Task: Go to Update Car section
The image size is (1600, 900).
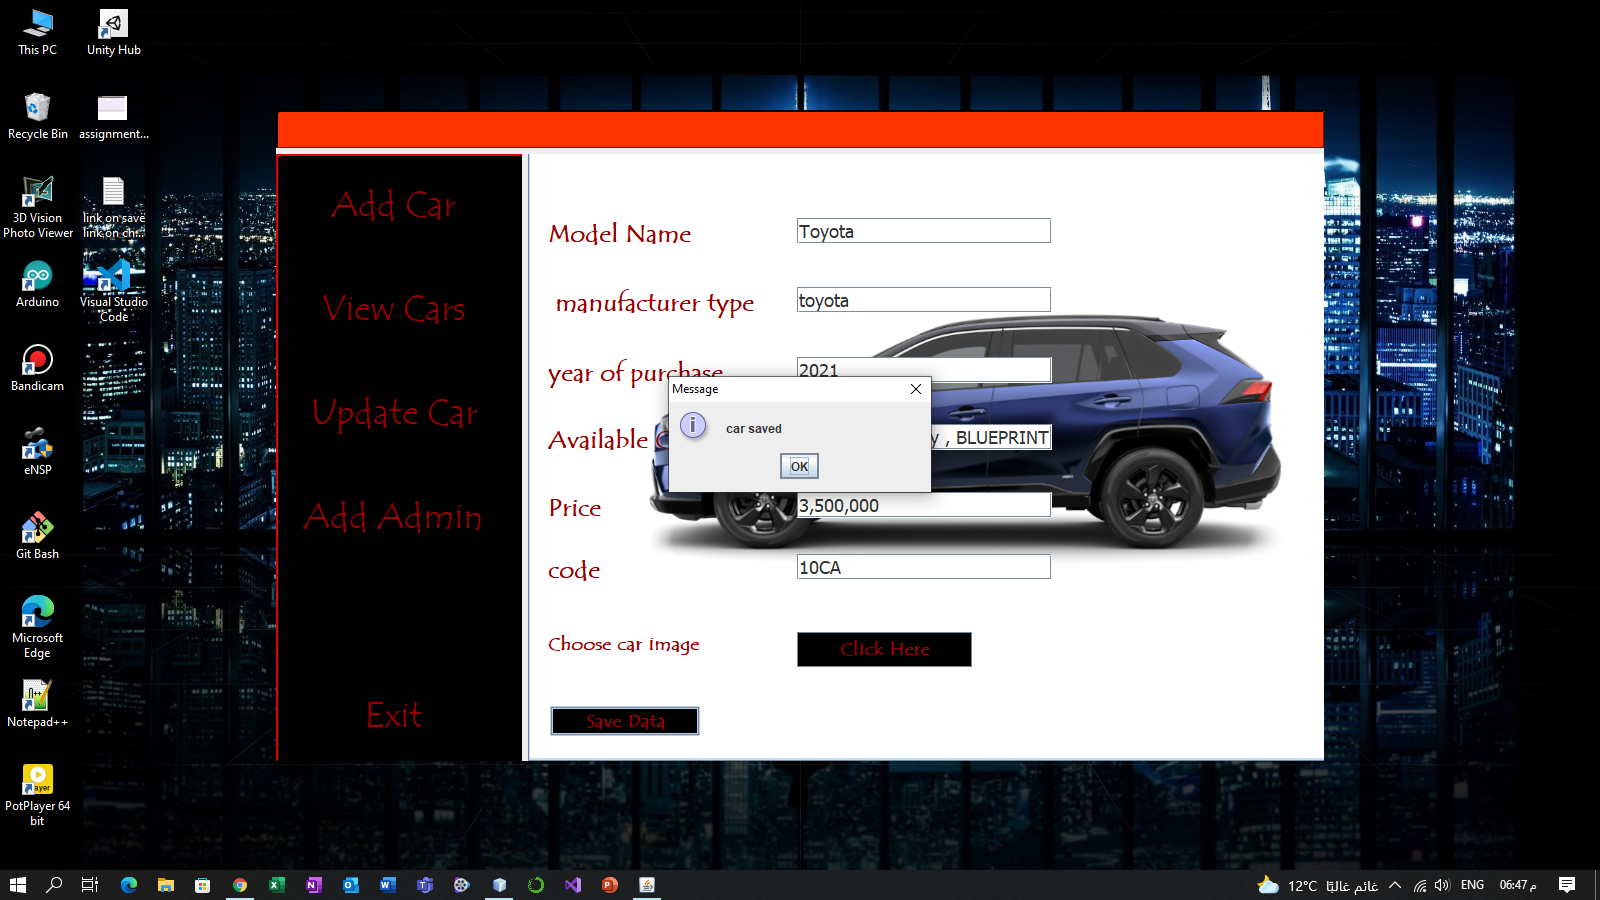Action: 394,413
